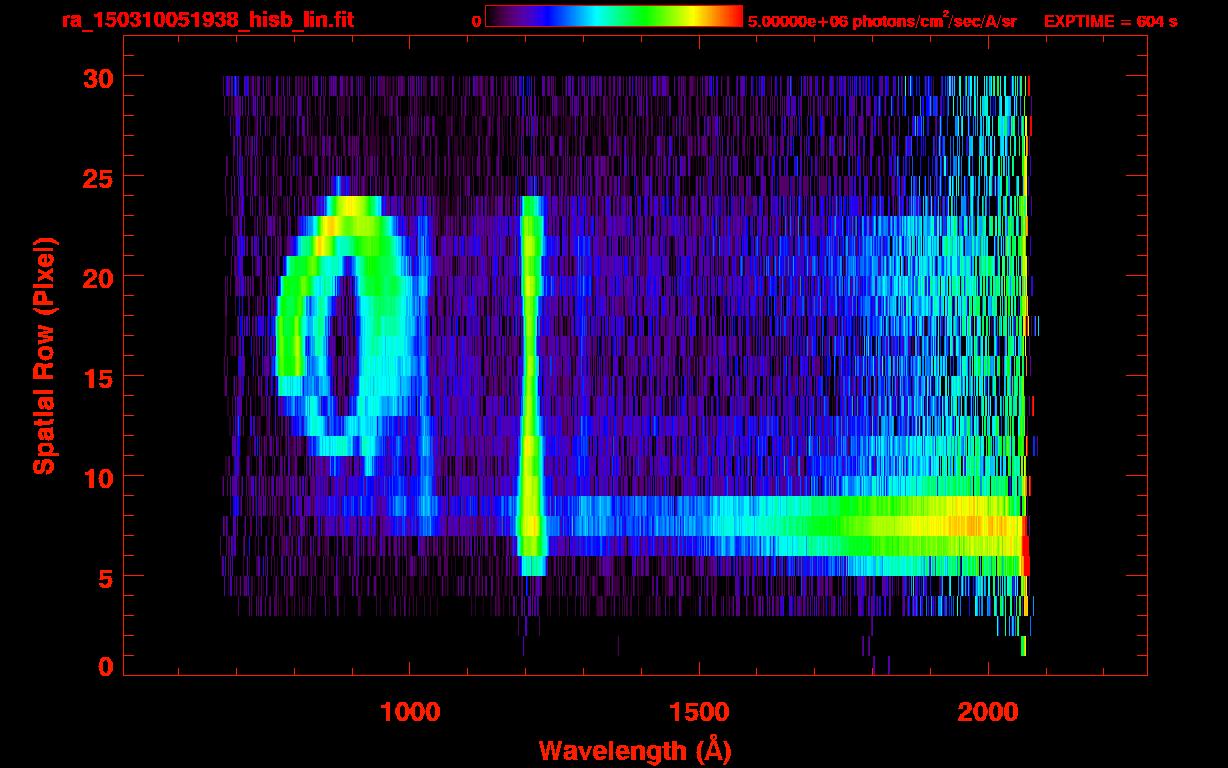Click the rainbow color scale bar
This screenshot has width=1228, height=768.
pyautogui.click(x=614, y=16)
